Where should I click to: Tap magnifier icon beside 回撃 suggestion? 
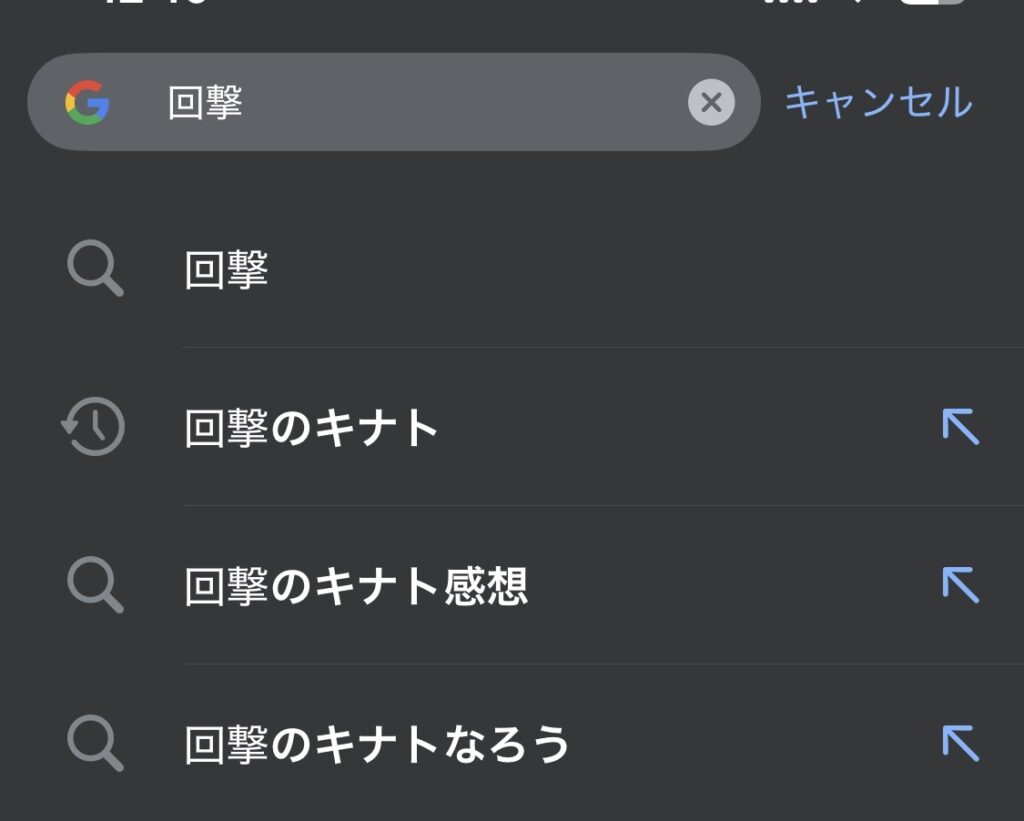pos(95,270)
